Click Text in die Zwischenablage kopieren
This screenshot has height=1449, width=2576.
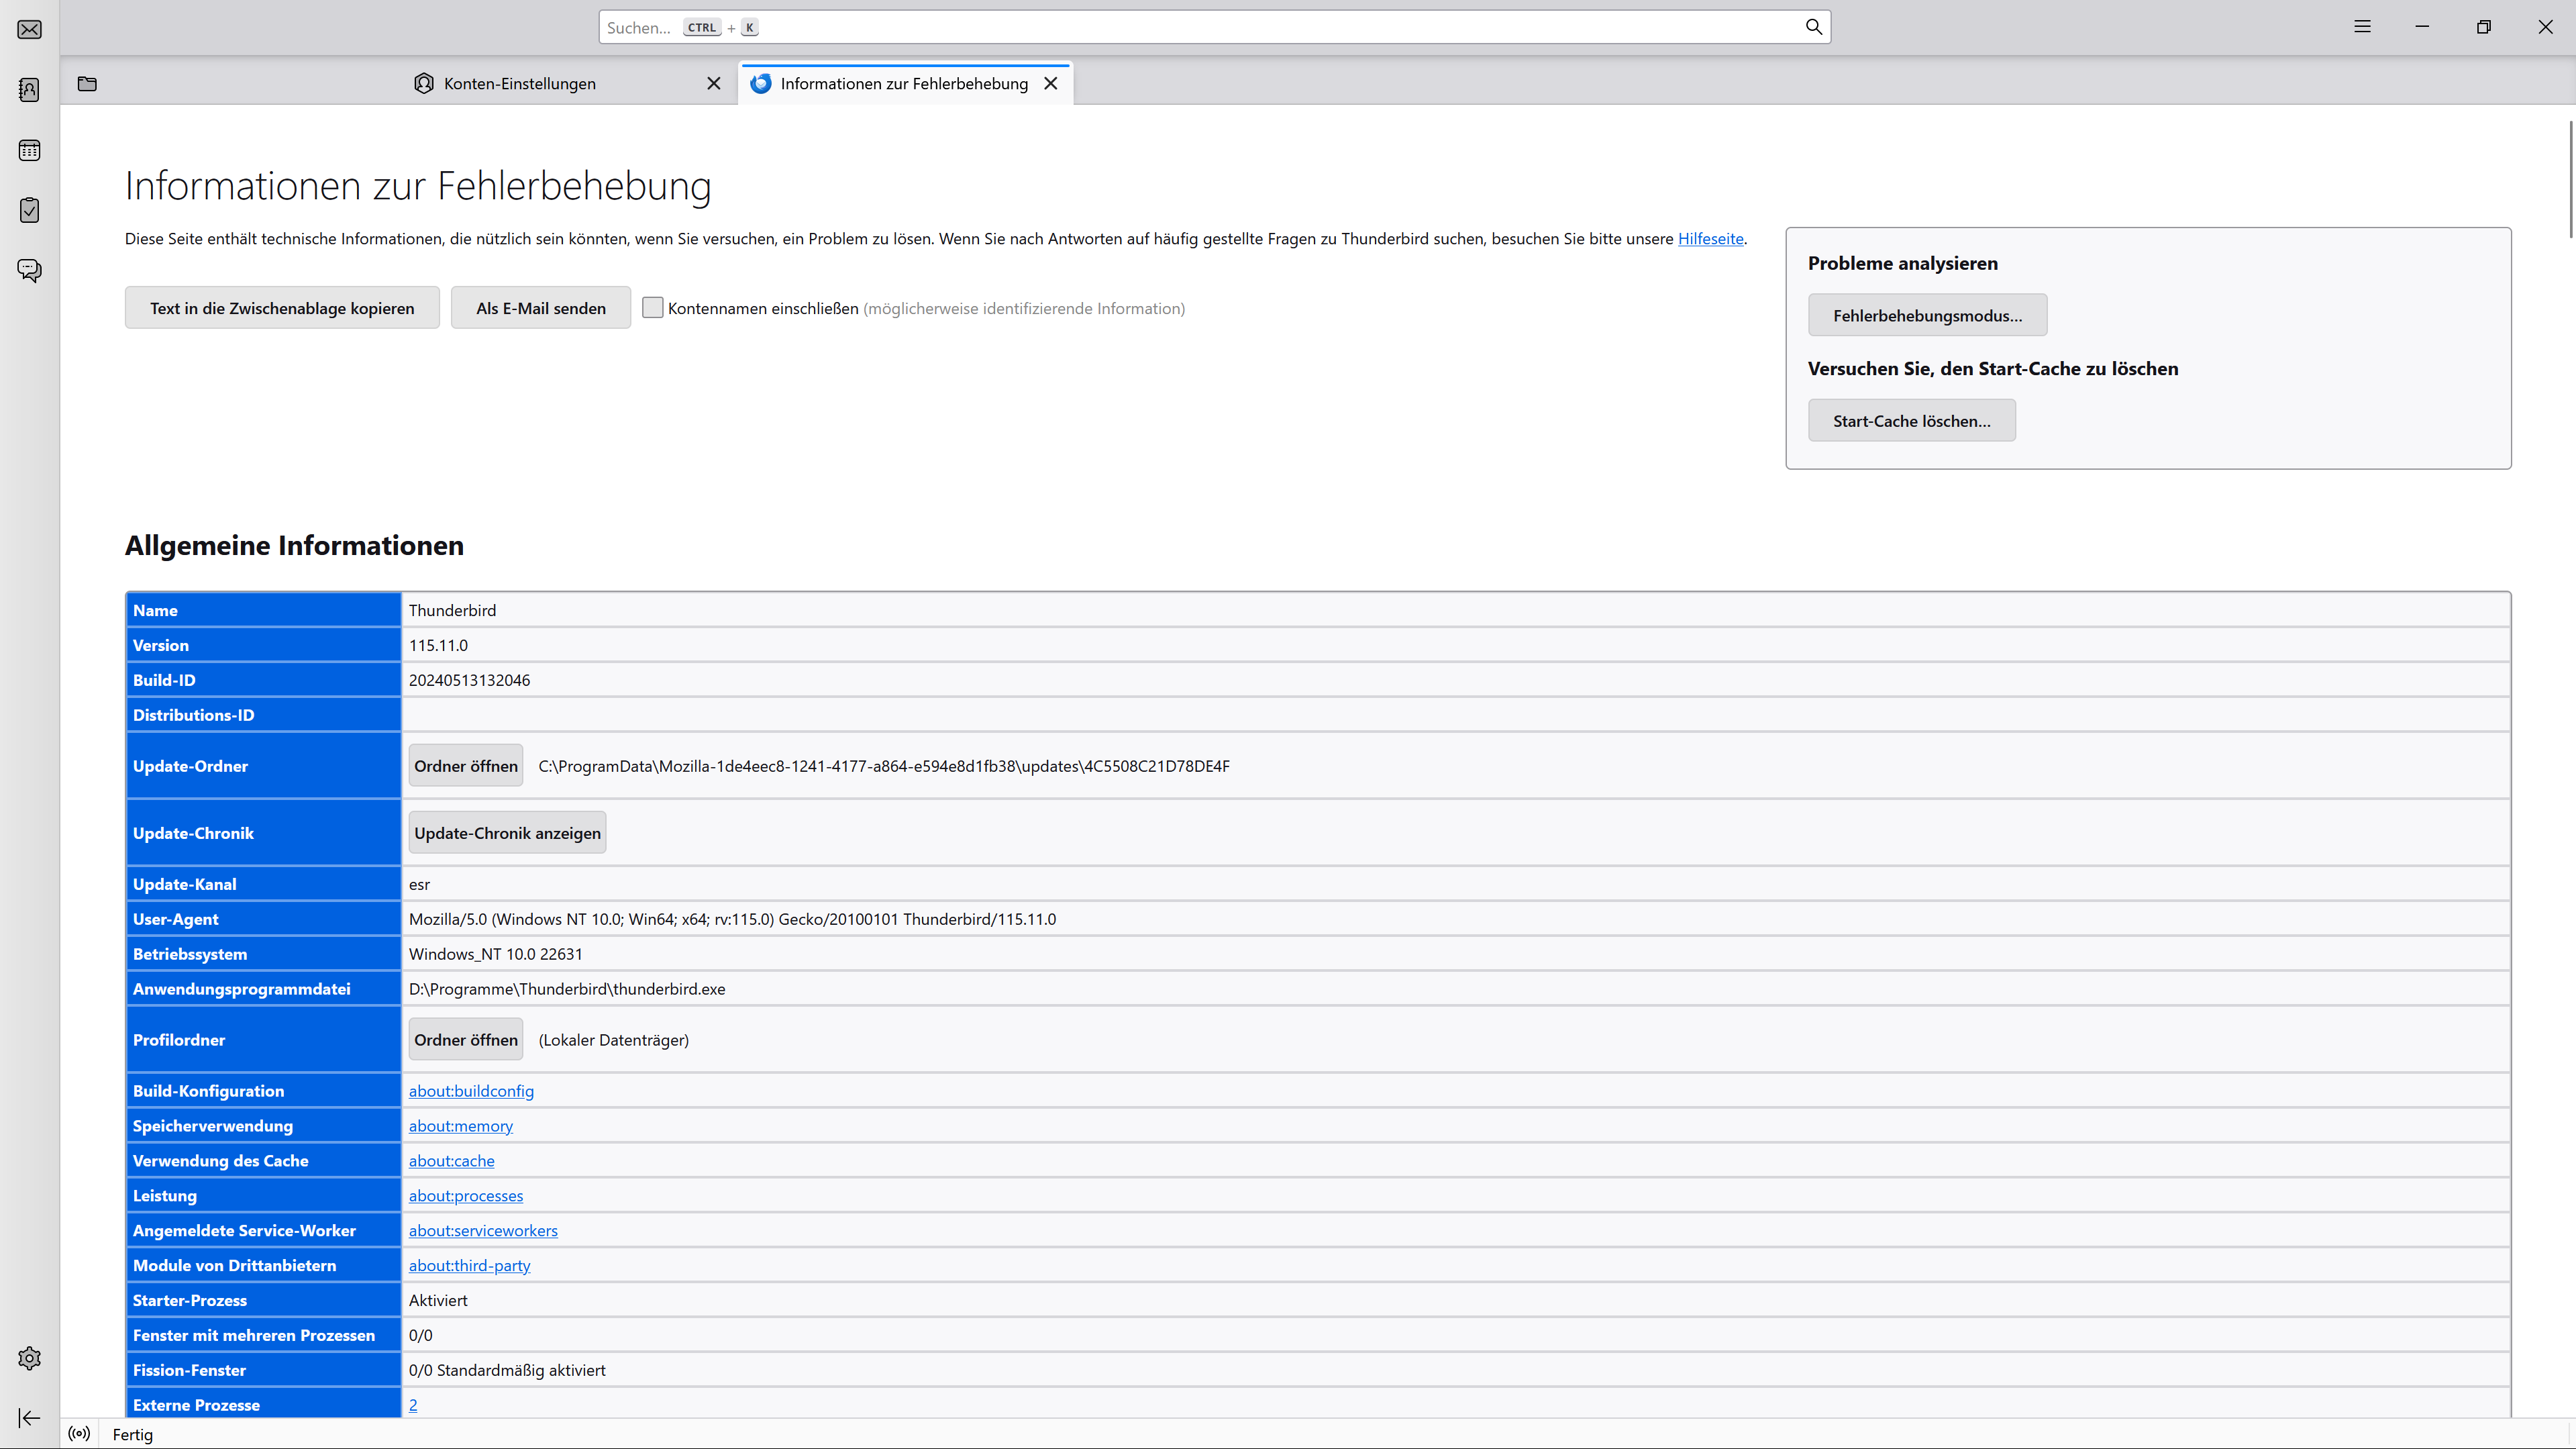click(282, 308)
